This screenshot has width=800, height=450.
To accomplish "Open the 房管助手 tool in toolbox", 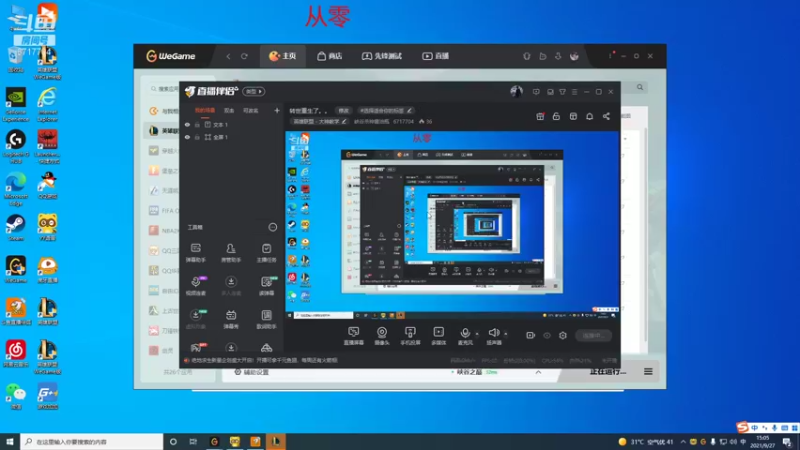I will click(x=231, y=253).
